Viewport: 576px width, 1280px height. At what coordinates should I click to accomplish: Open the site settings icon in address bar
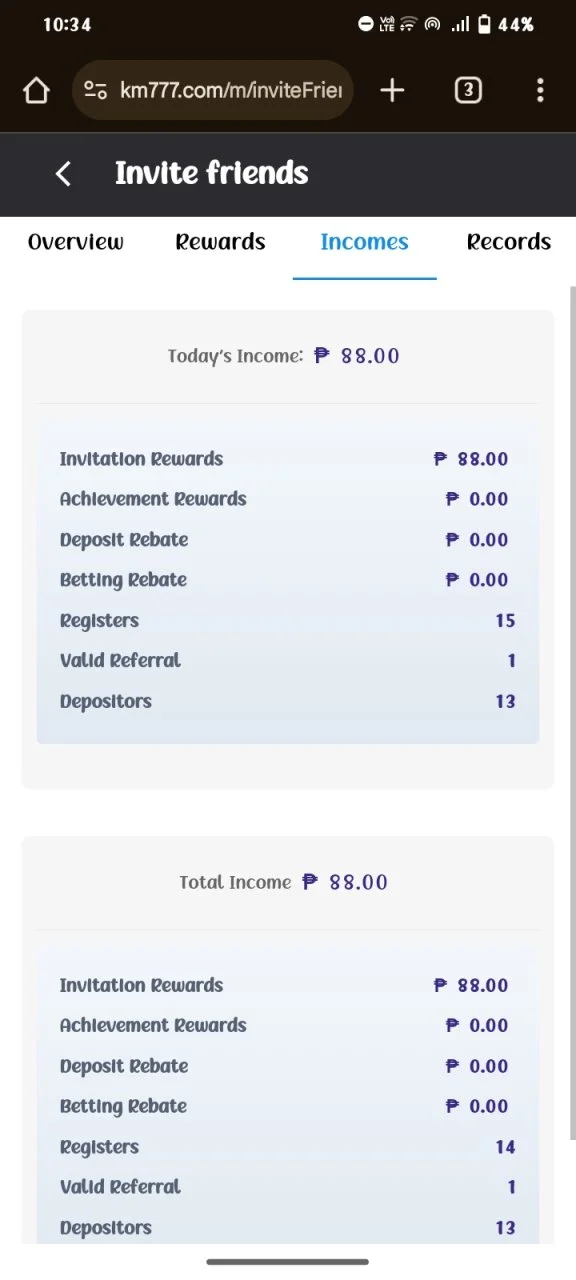pos(96,91)
